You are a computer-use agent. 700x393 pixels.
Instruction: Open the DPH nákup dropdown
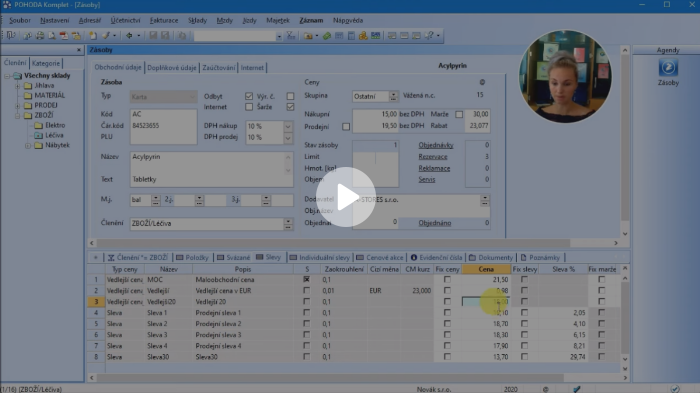click(288, 126)
